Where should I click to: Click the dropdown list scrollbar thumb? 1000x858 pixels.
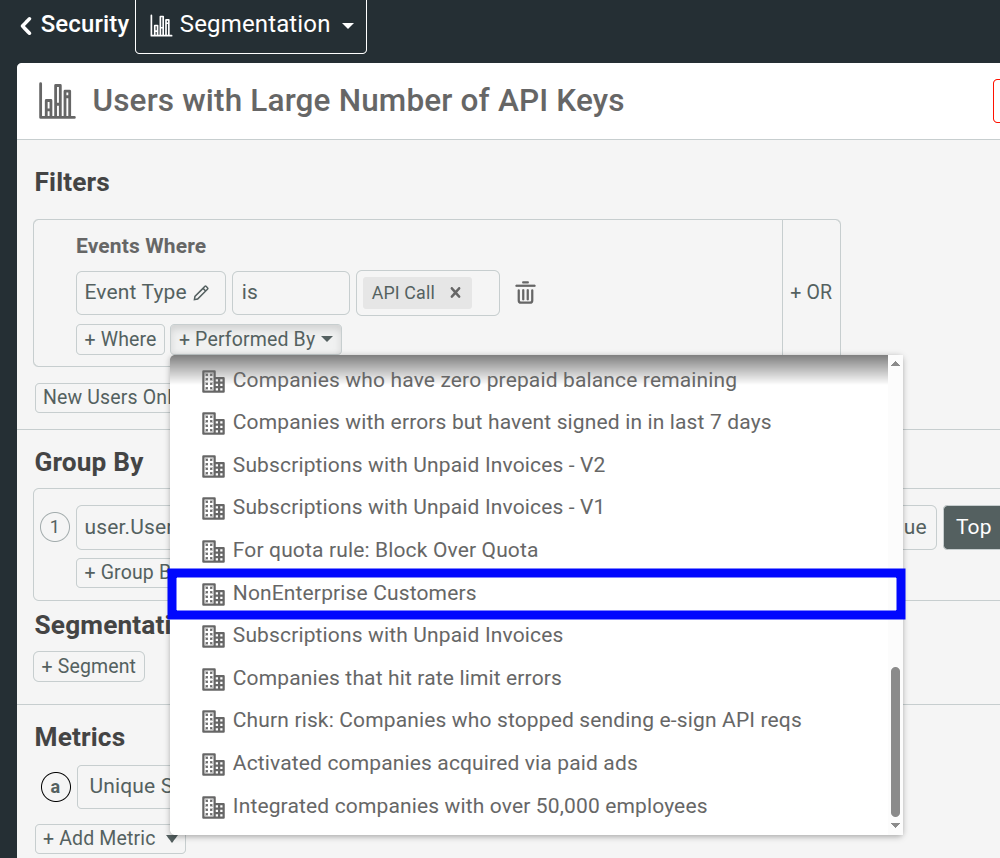(x=895, y=740)
